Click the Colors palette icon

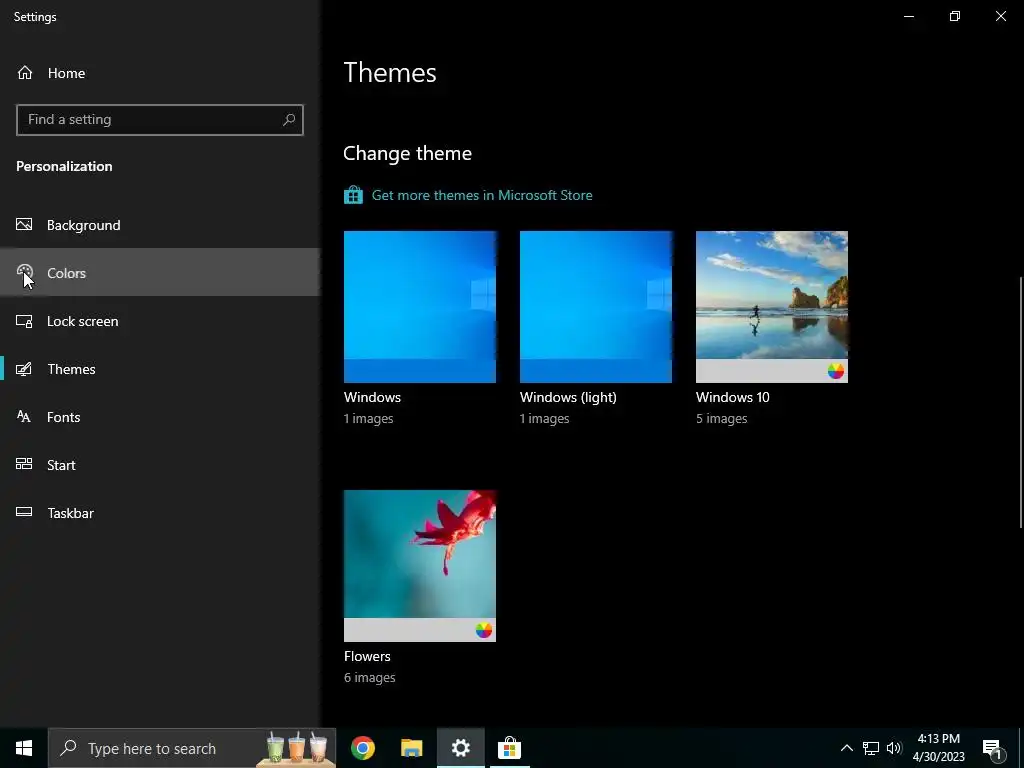(x=24, y=272)
